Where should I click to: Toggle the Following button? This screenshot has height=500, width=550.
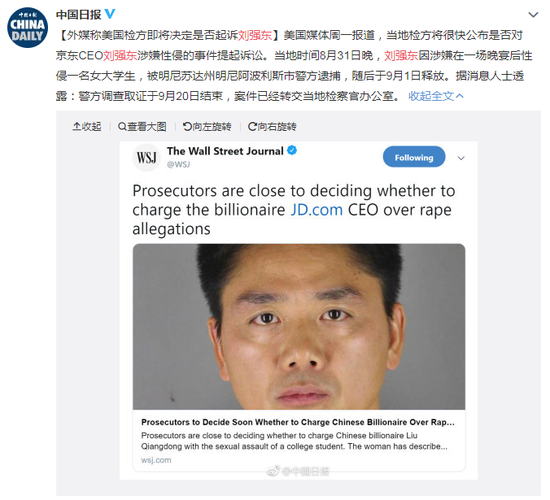414,158
